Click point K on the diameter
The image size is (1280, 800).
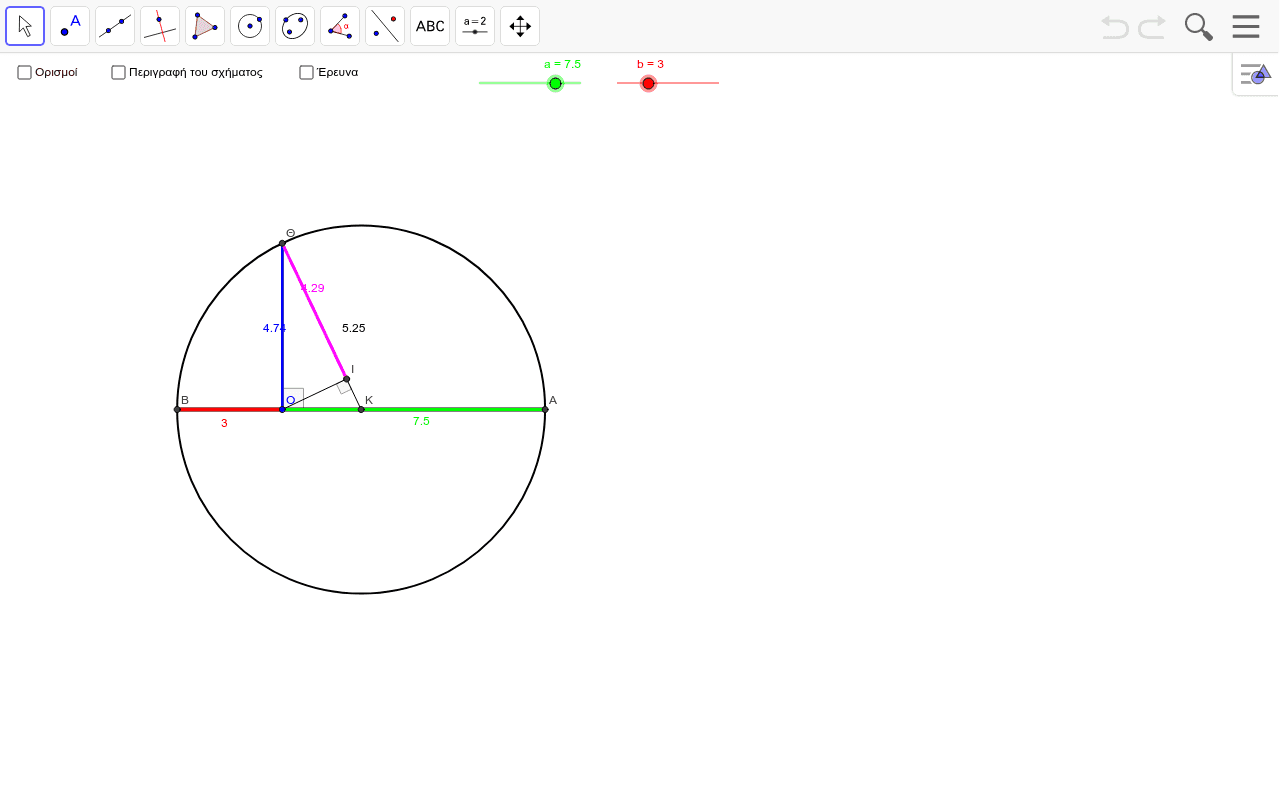(x=361, y=409)
